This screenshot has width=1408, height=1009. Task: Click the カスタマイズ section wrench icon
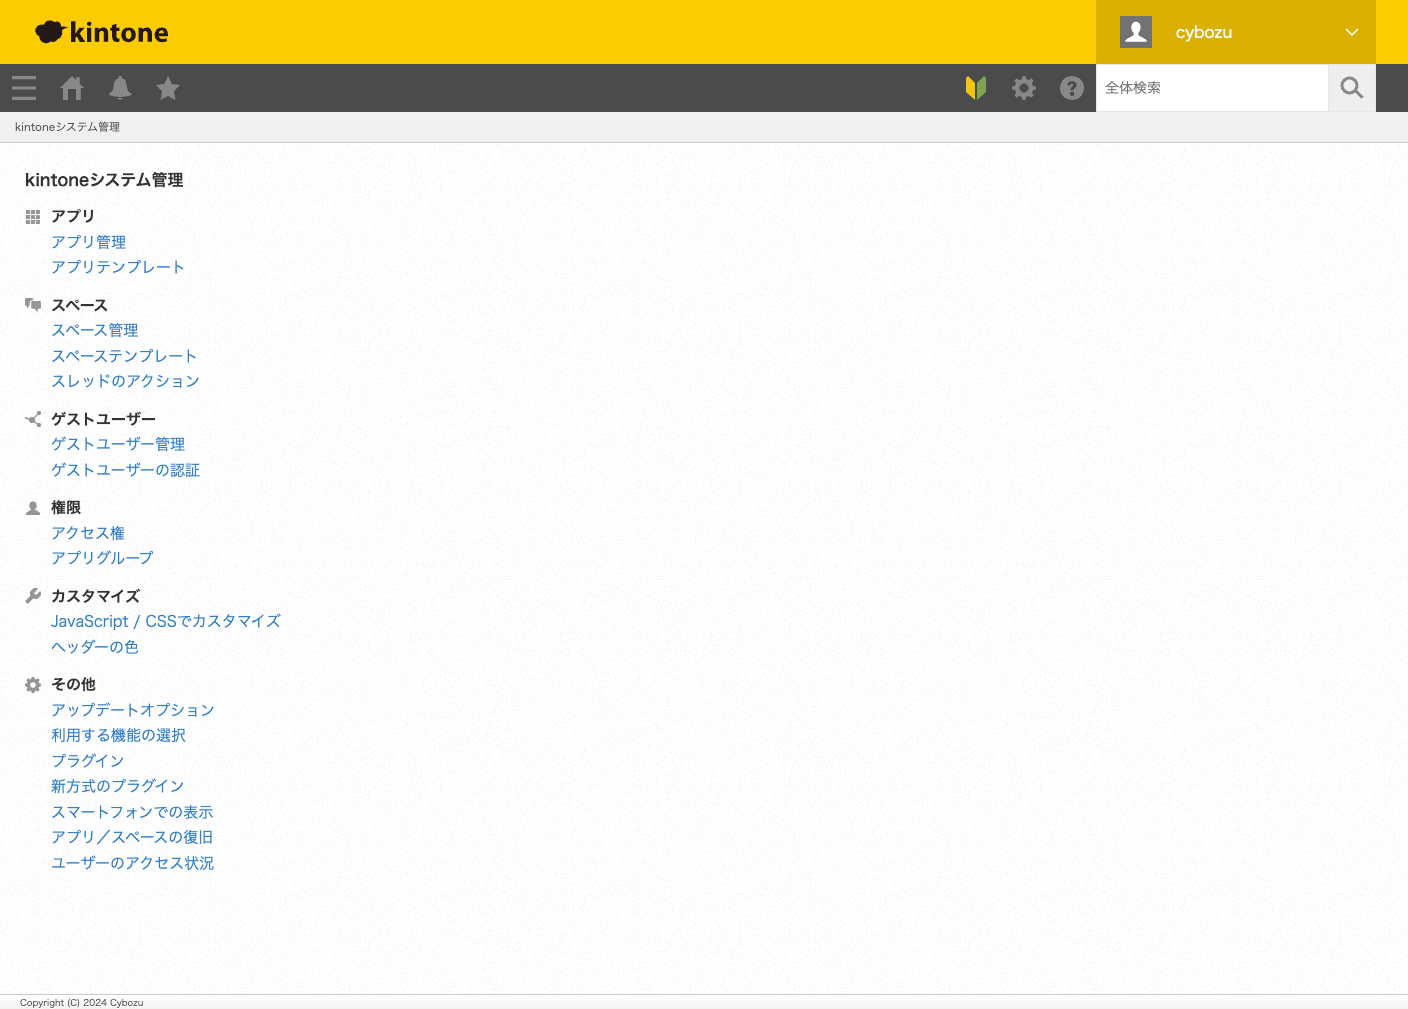[x=33, y=596]
